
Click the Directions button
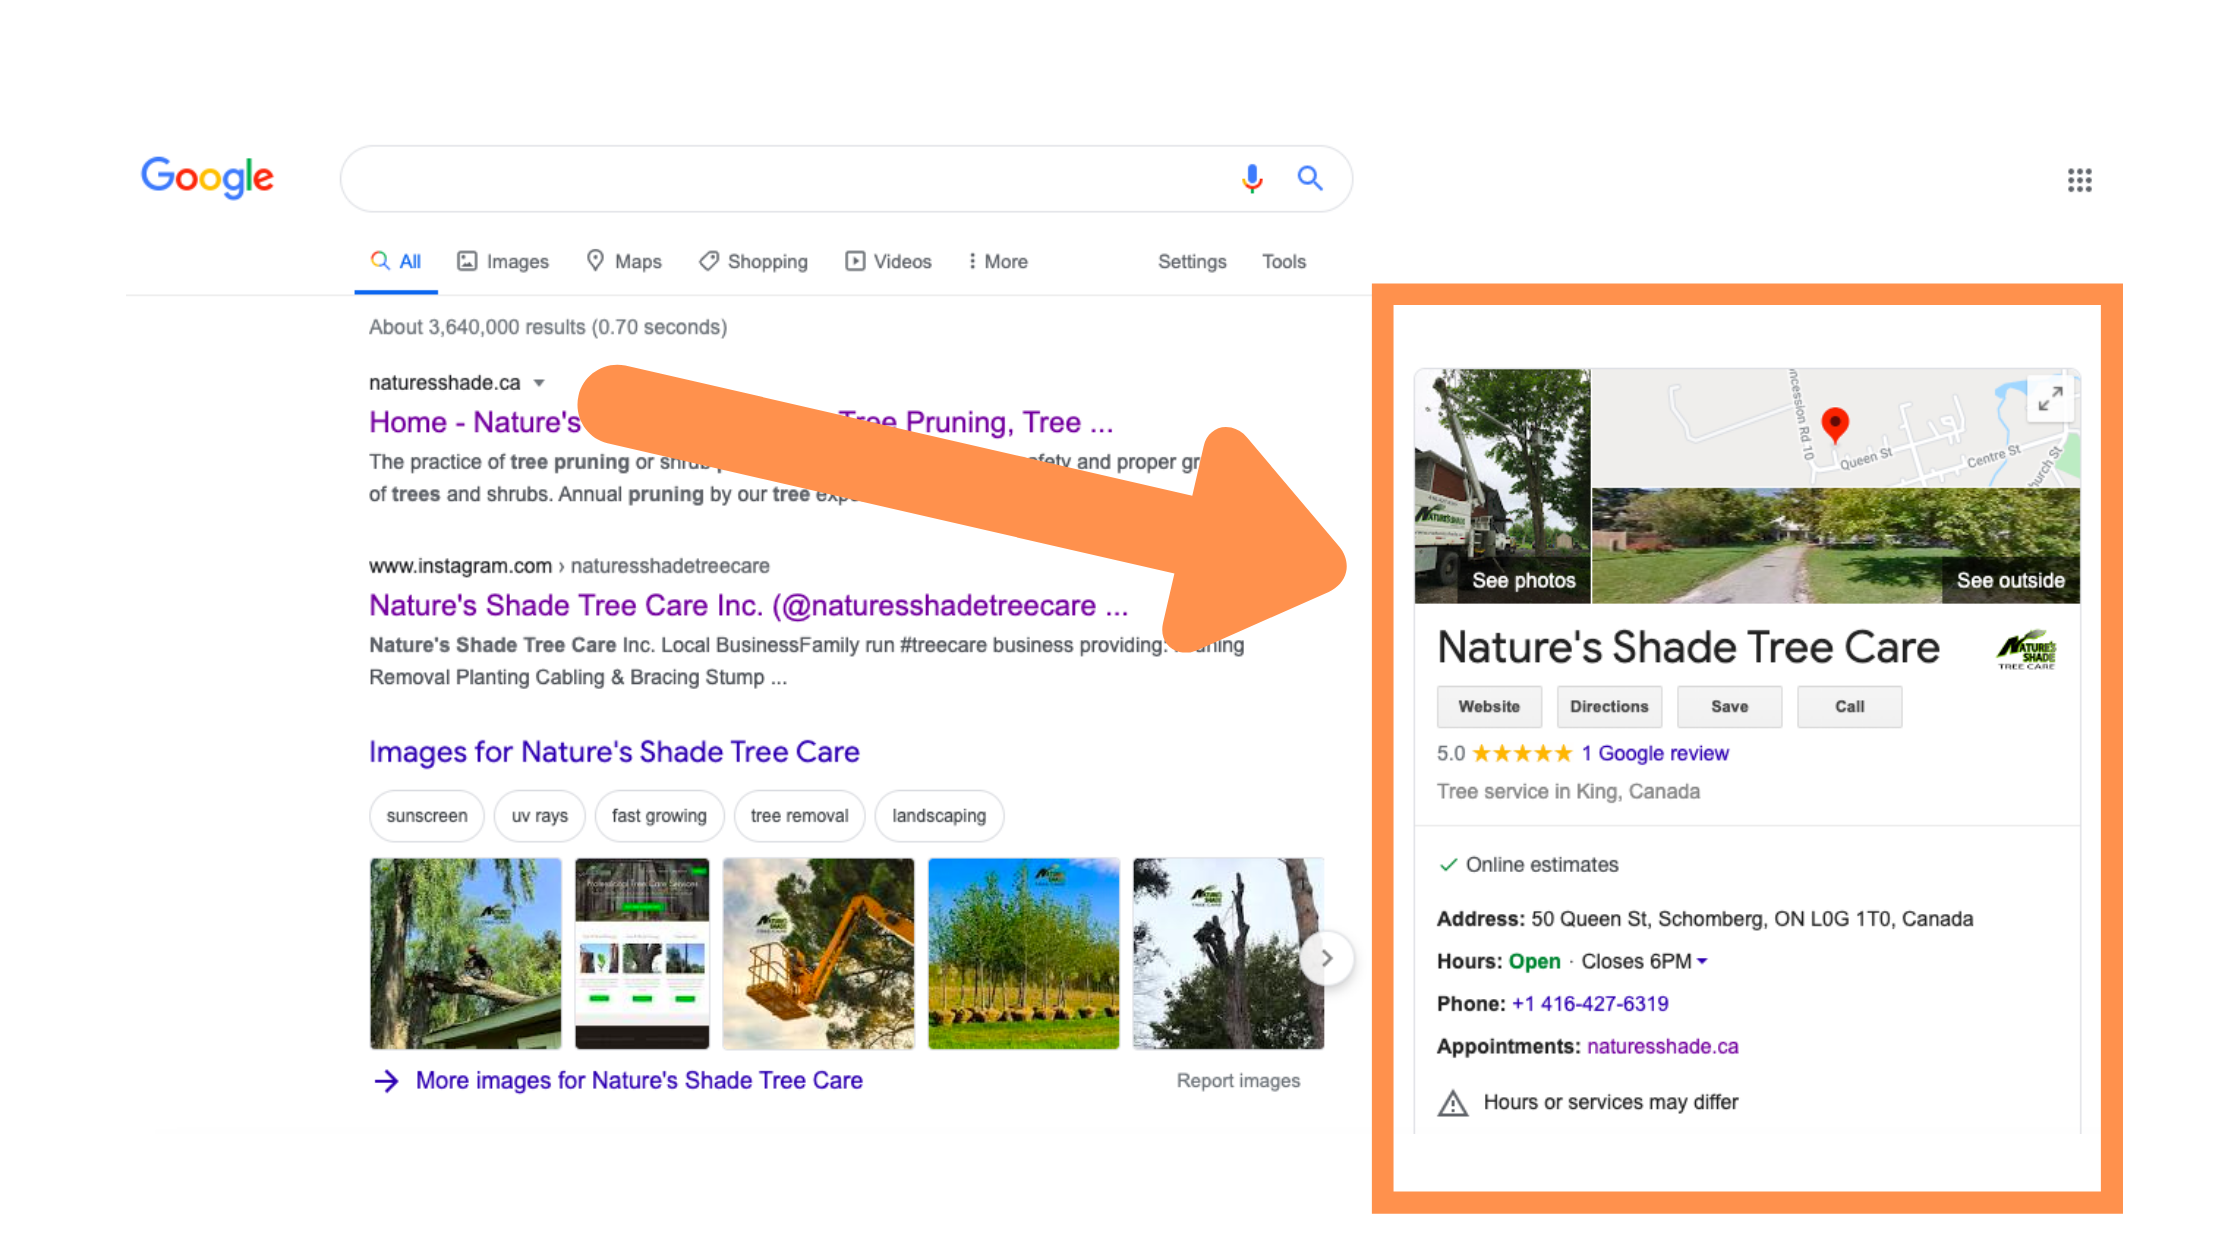point(1609,707)
